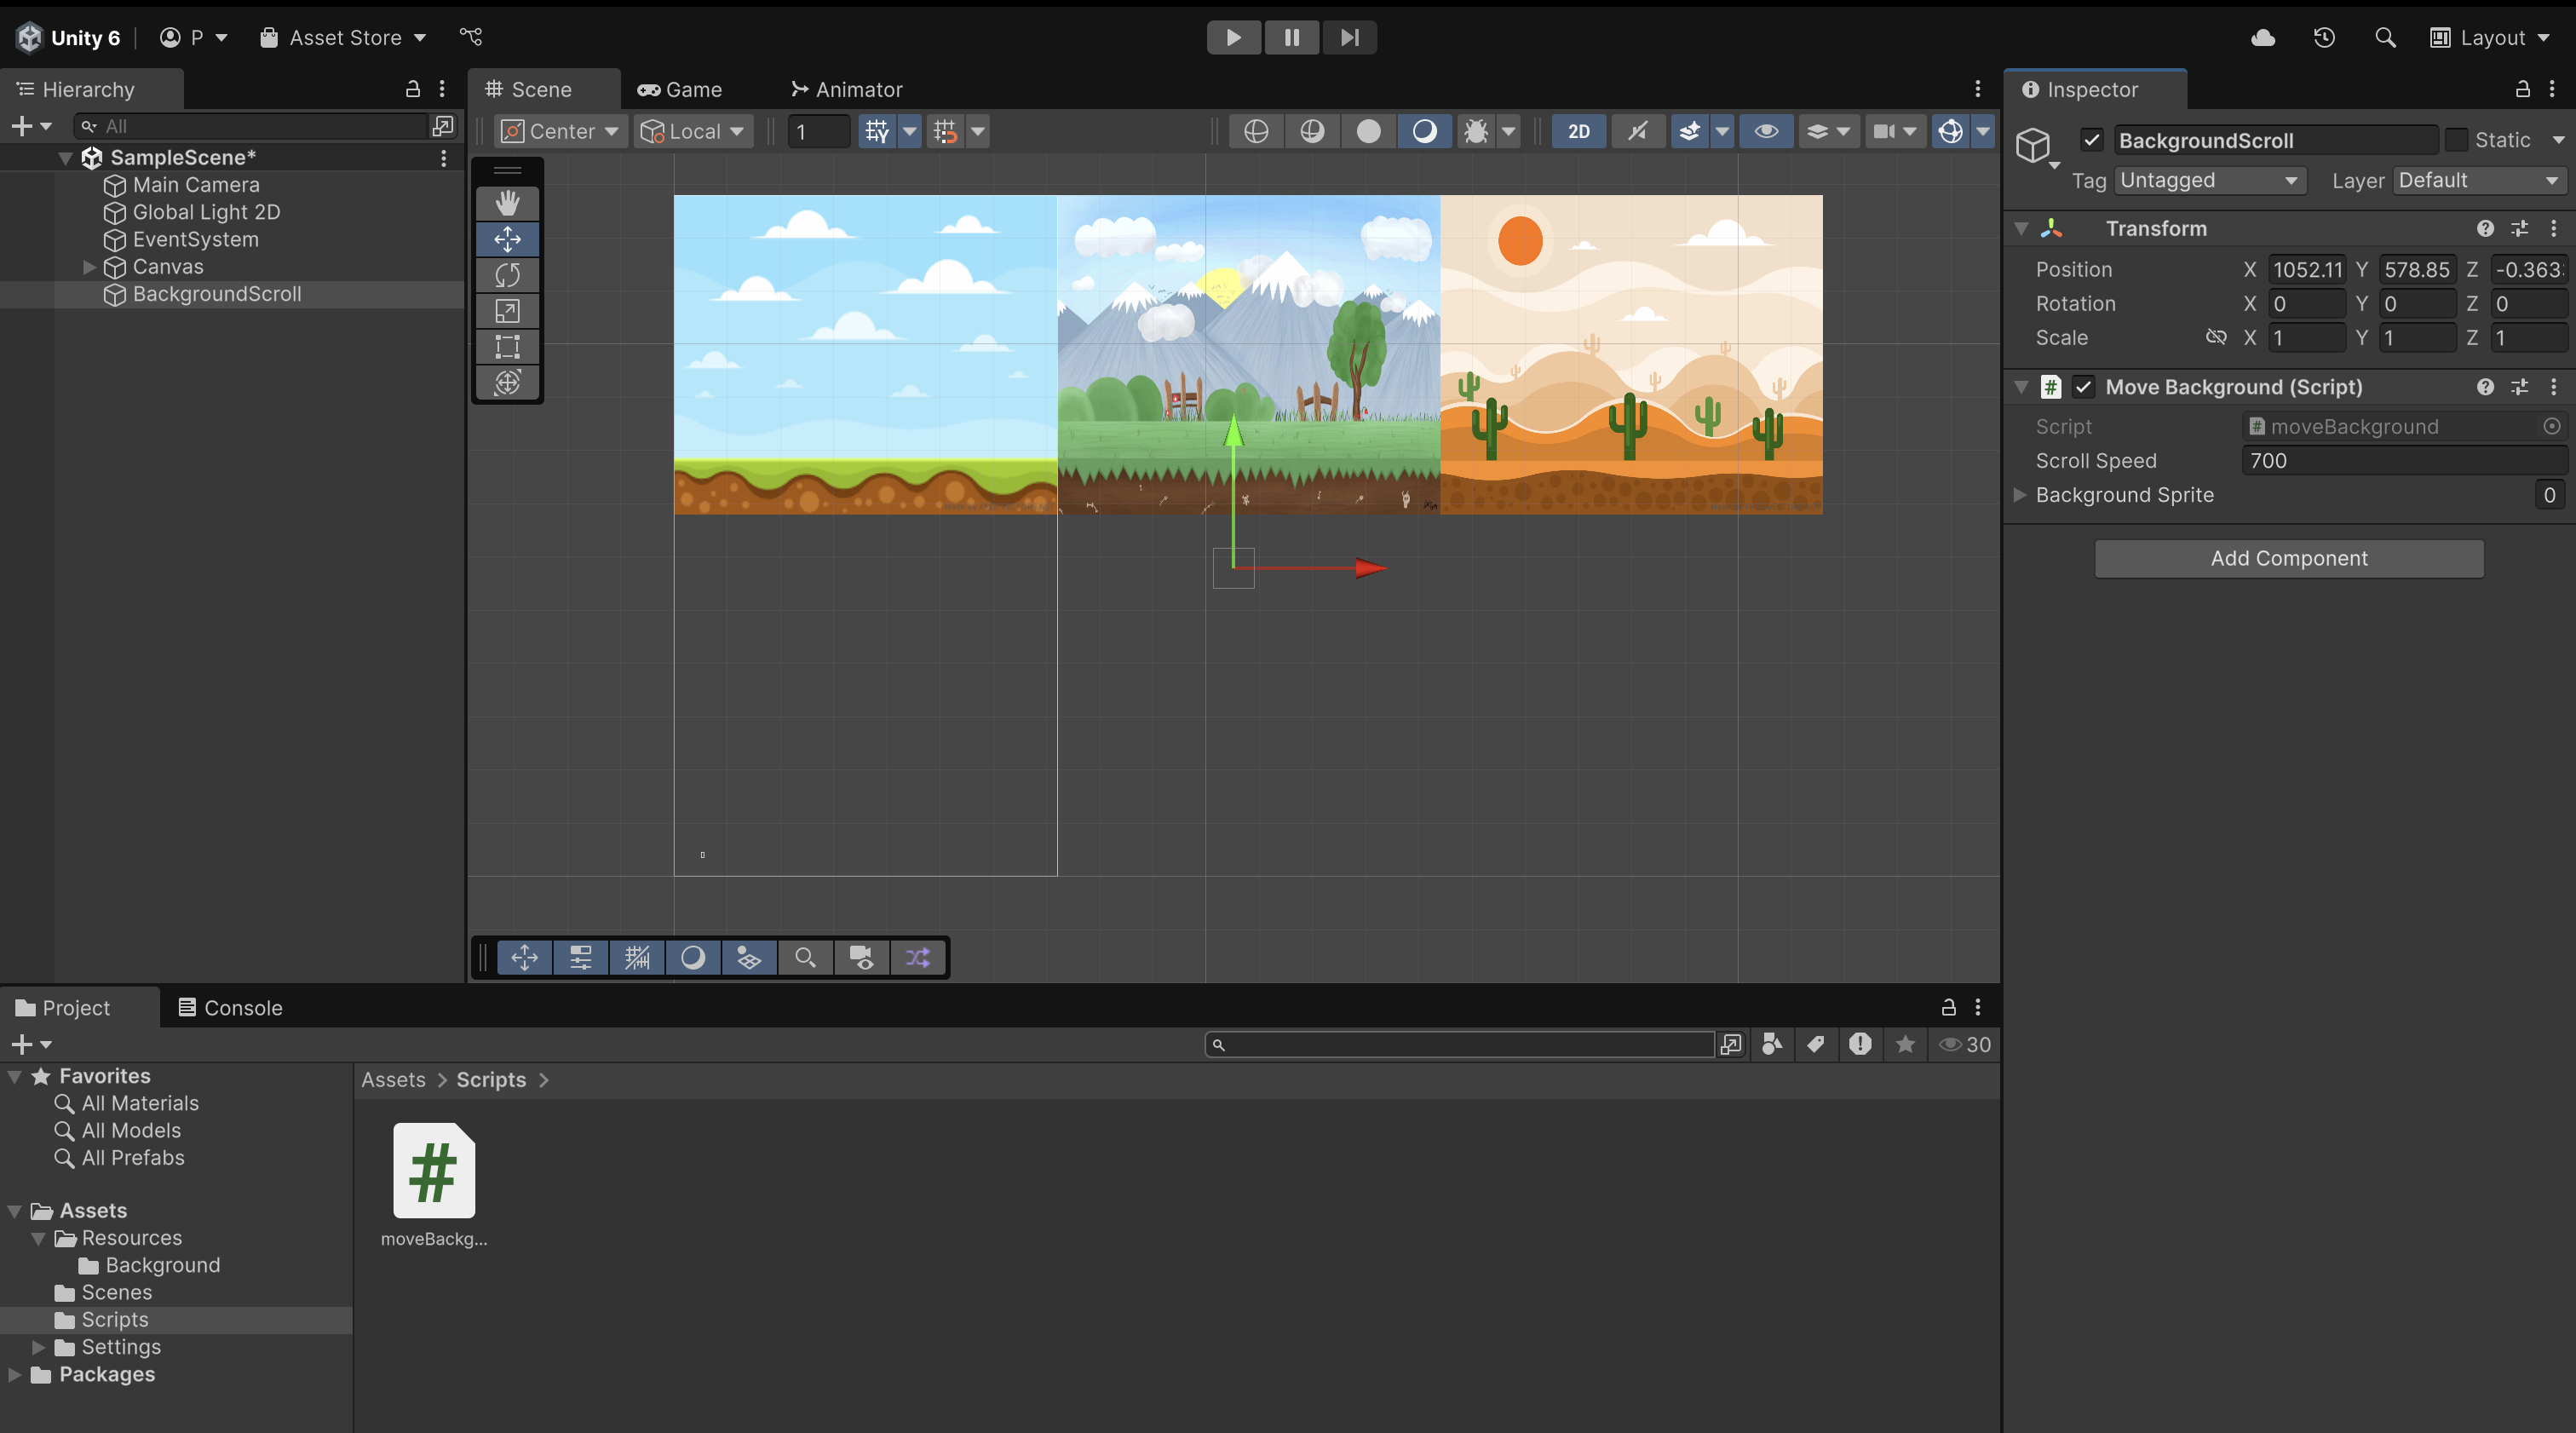This screenshot has width=2576, height=1433.
Task: Expand the Canvas object in Hierarchy
Action: click(89, 267)
